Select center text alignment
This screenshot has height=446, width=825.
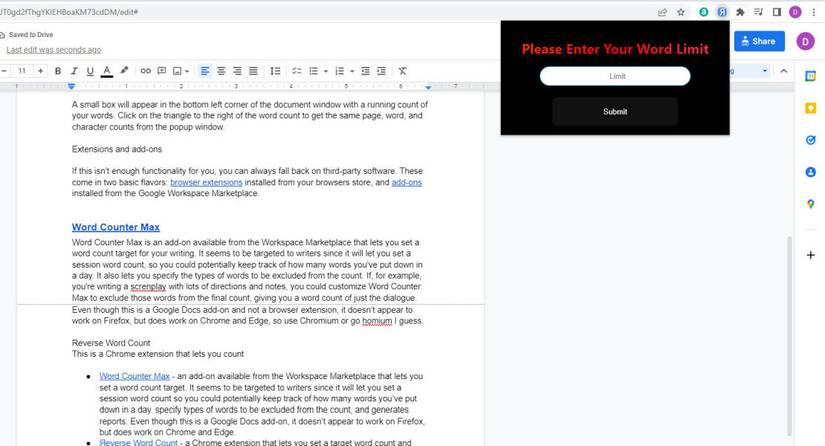point(221,71)
